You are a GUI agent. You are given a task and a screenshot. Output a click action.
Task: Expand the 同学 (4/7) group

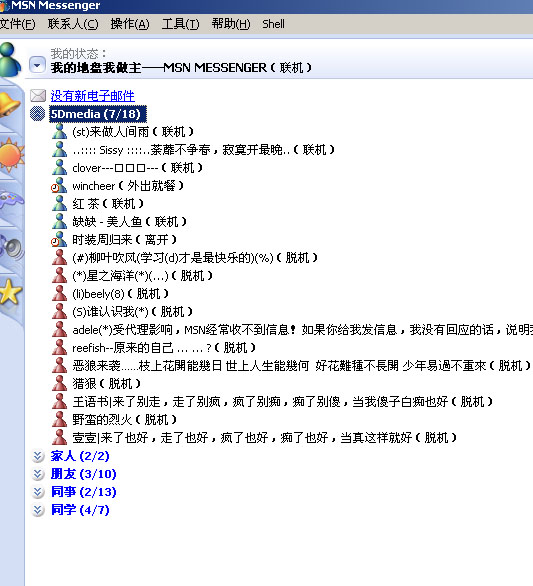(37, 510)
